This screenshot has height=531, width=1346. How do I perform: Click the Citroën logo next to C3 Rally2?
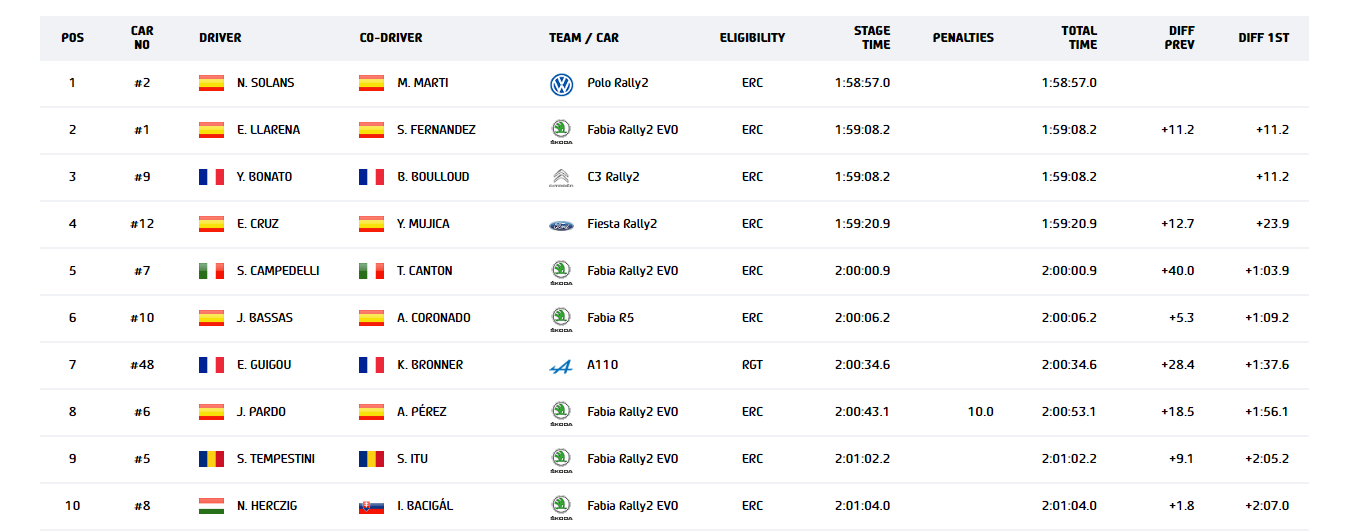(x=561, y=178)
